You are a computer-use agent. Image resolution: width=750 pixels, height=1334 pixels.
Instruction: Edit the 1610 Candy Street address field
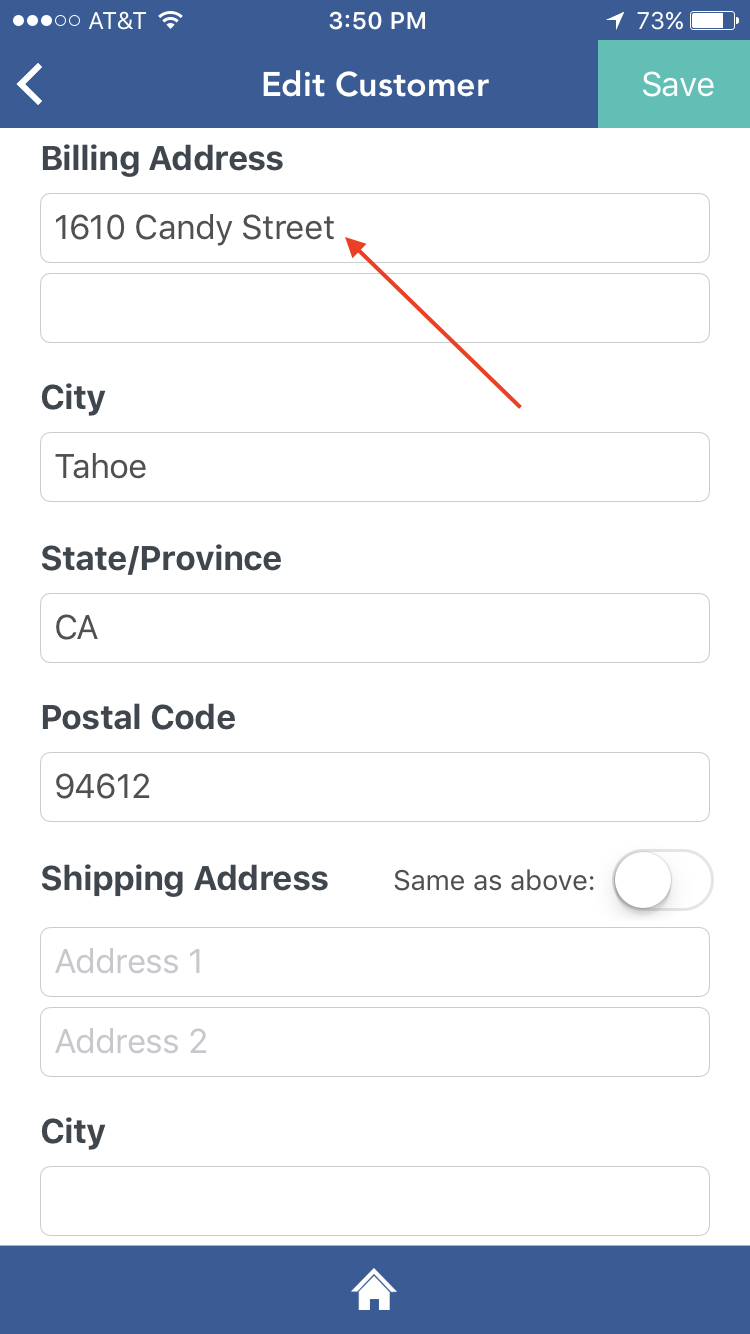pyautogui.click(x=374, y=228)
